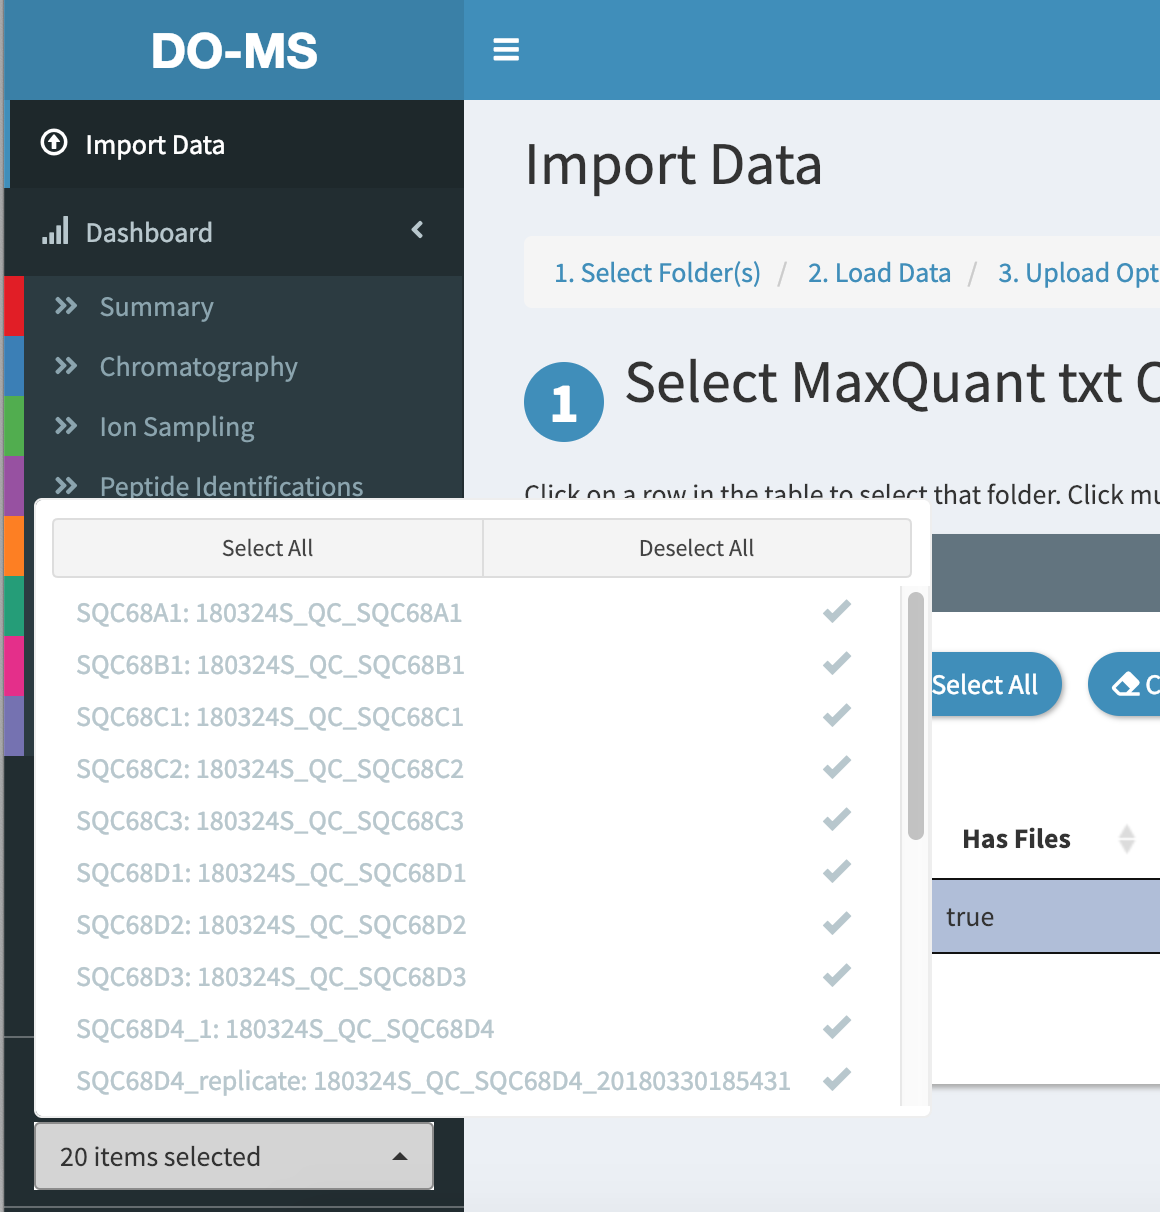Click the eraser icon on the clear button
Viewport: 1160px width, 1212px height.
click(x=1127, y=684)
